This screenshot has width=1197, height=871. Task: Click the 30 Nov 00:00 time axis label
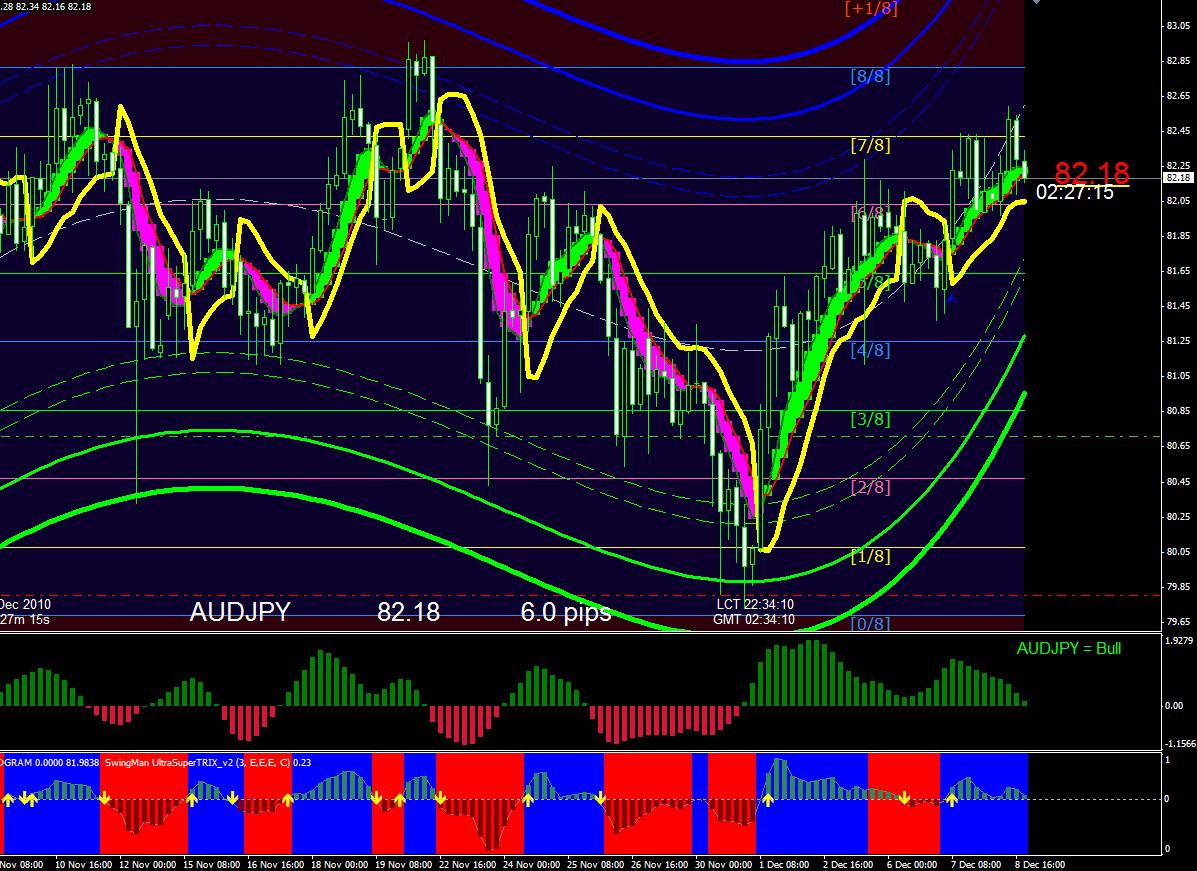(x=723, y=865)
